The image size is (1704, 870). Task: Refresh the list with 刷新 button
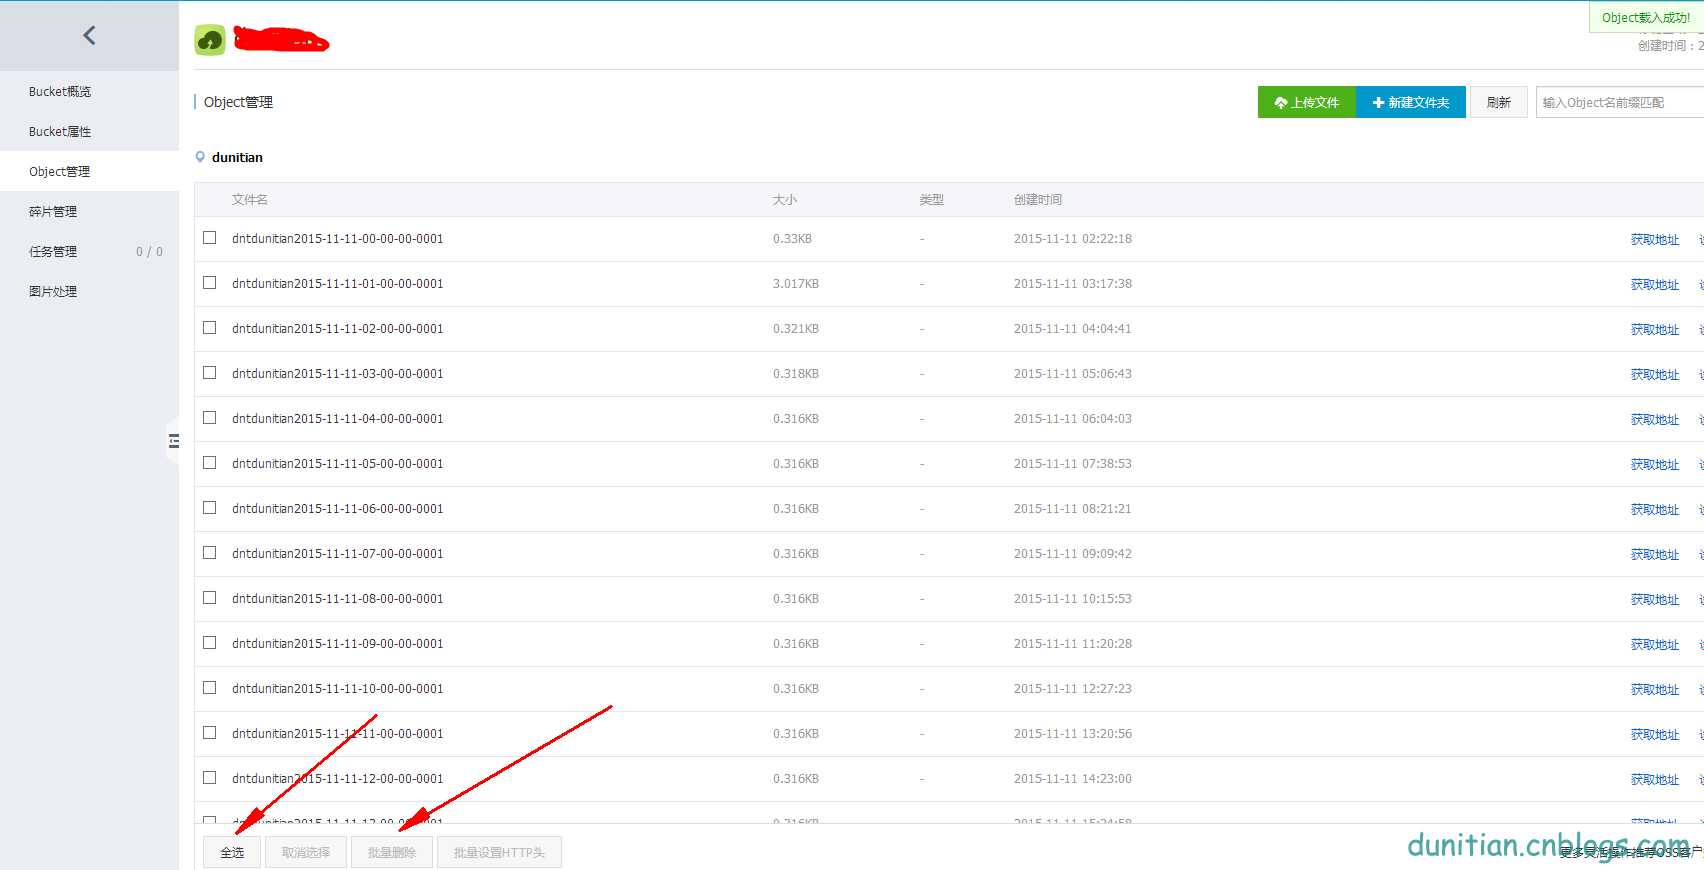[1498, 102]
